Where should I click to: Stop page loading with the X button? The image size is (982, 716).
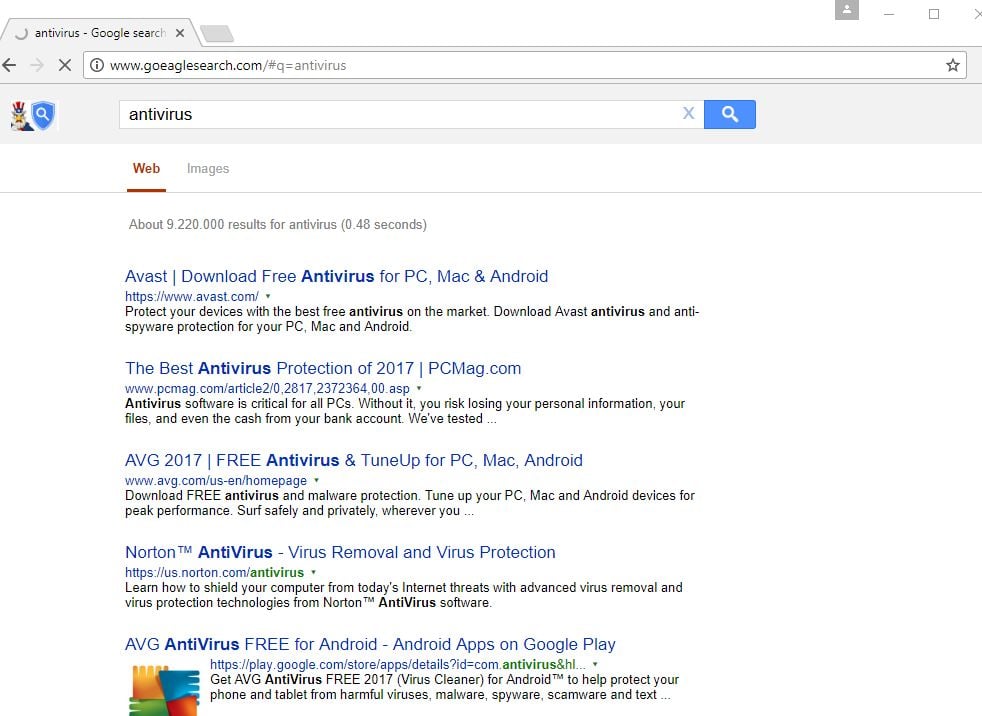[x=65, y=65]
